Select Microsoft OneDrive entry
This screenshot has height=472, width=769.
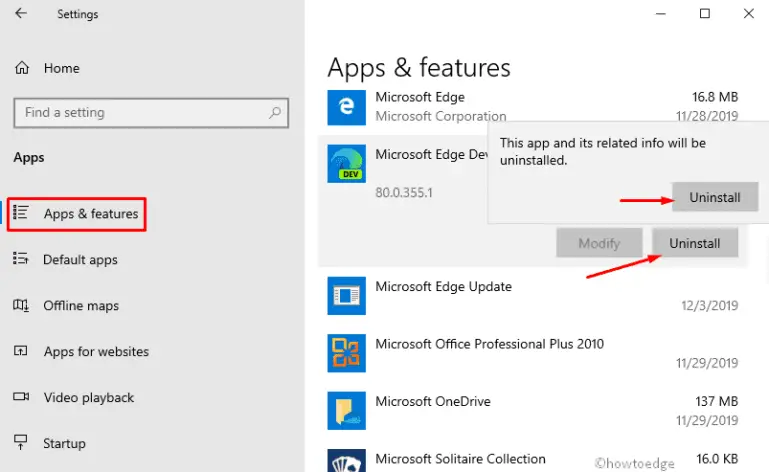[433, 401]
